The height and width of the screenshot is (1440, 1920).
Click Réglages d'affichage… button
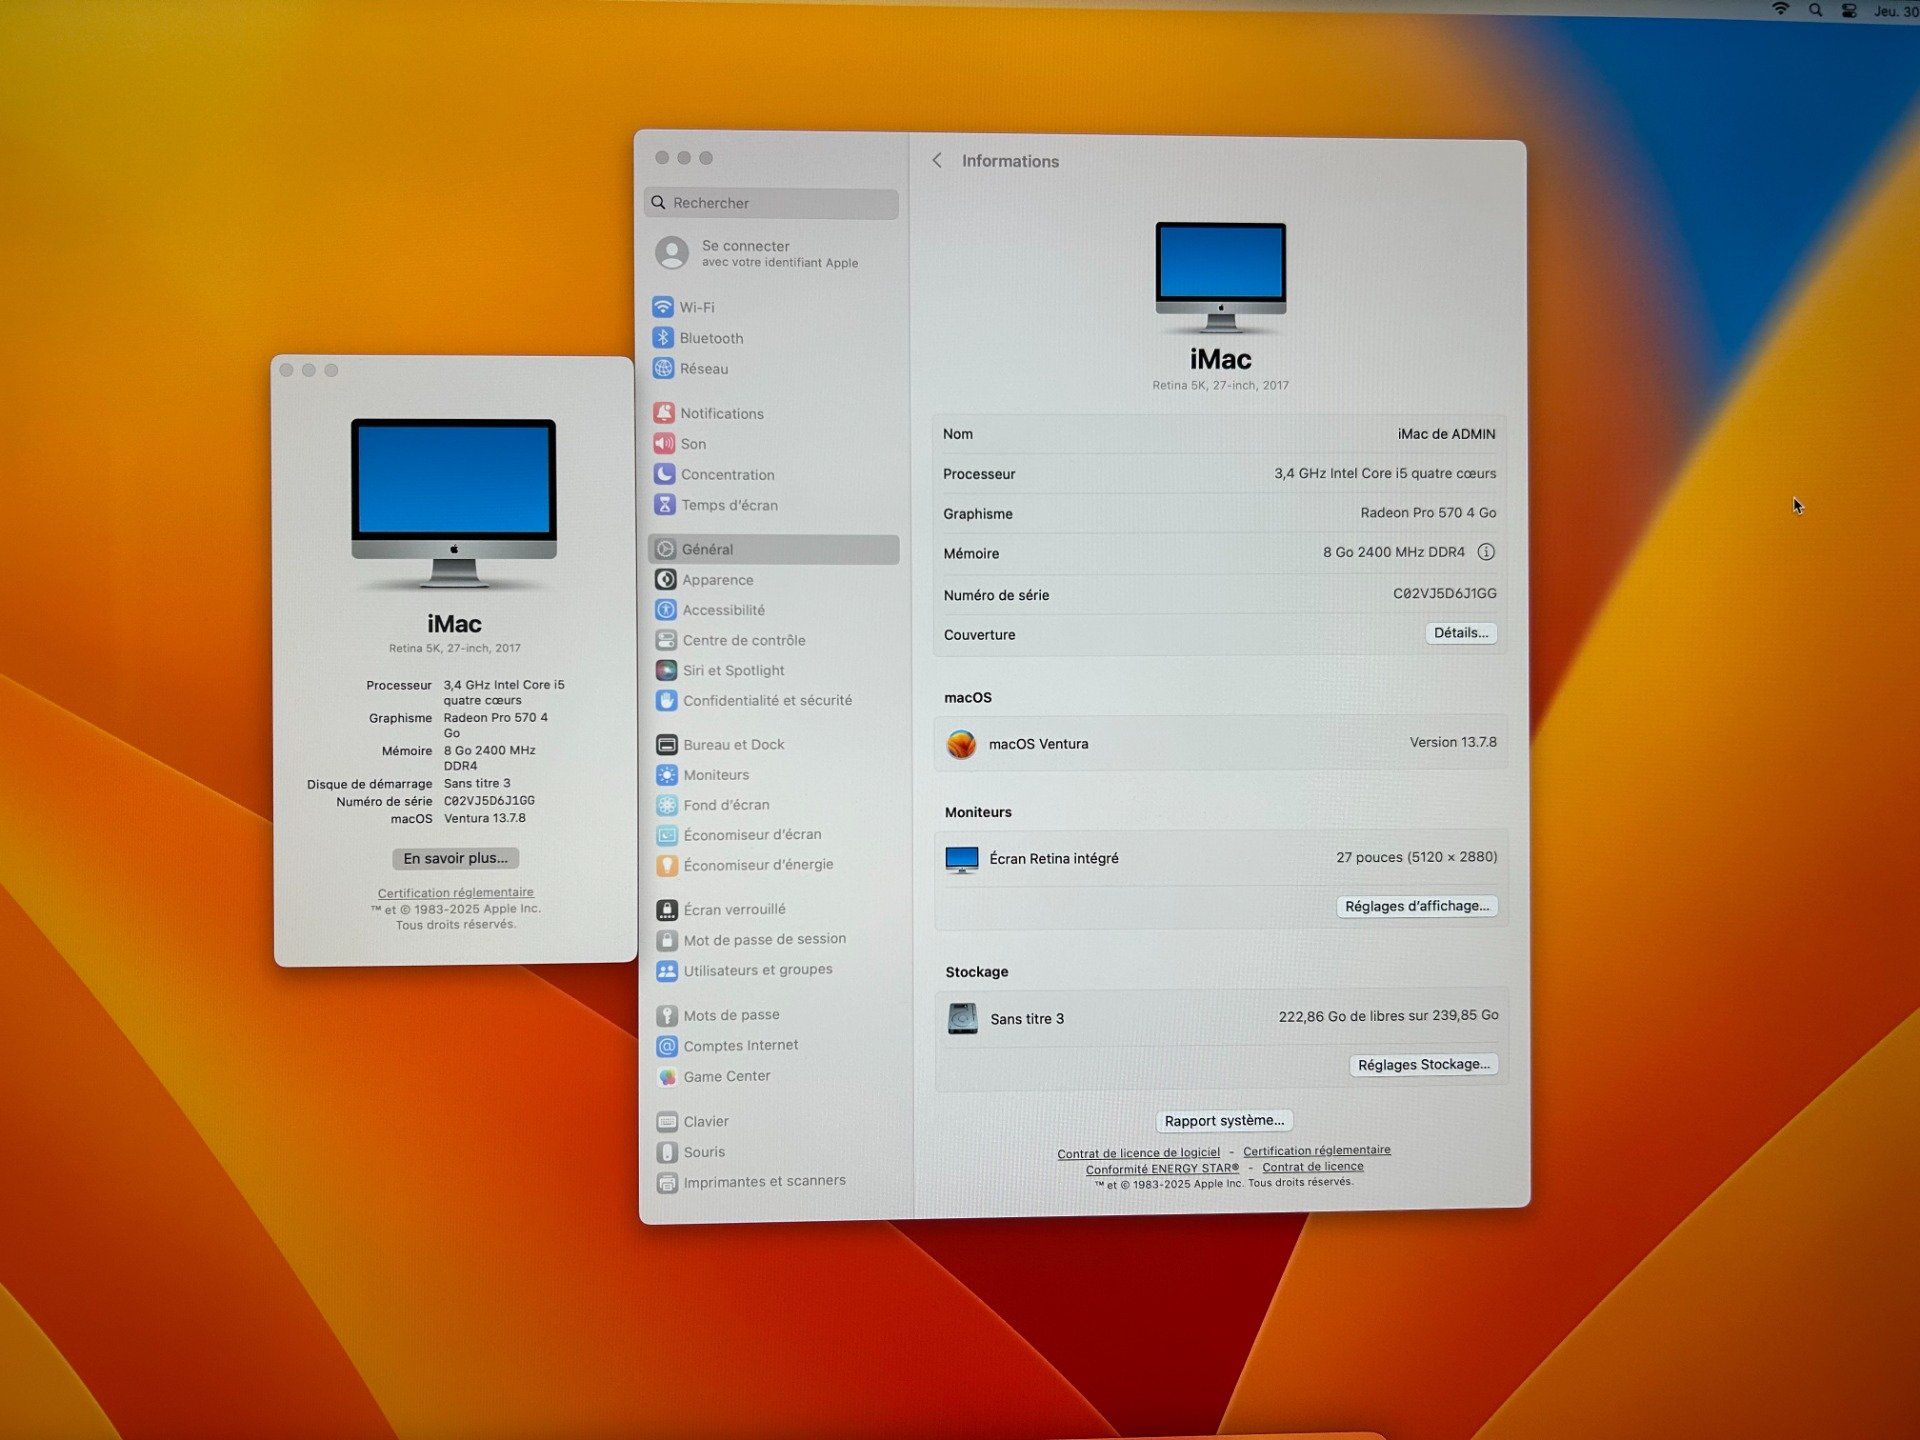click(x=1416, y=906)
